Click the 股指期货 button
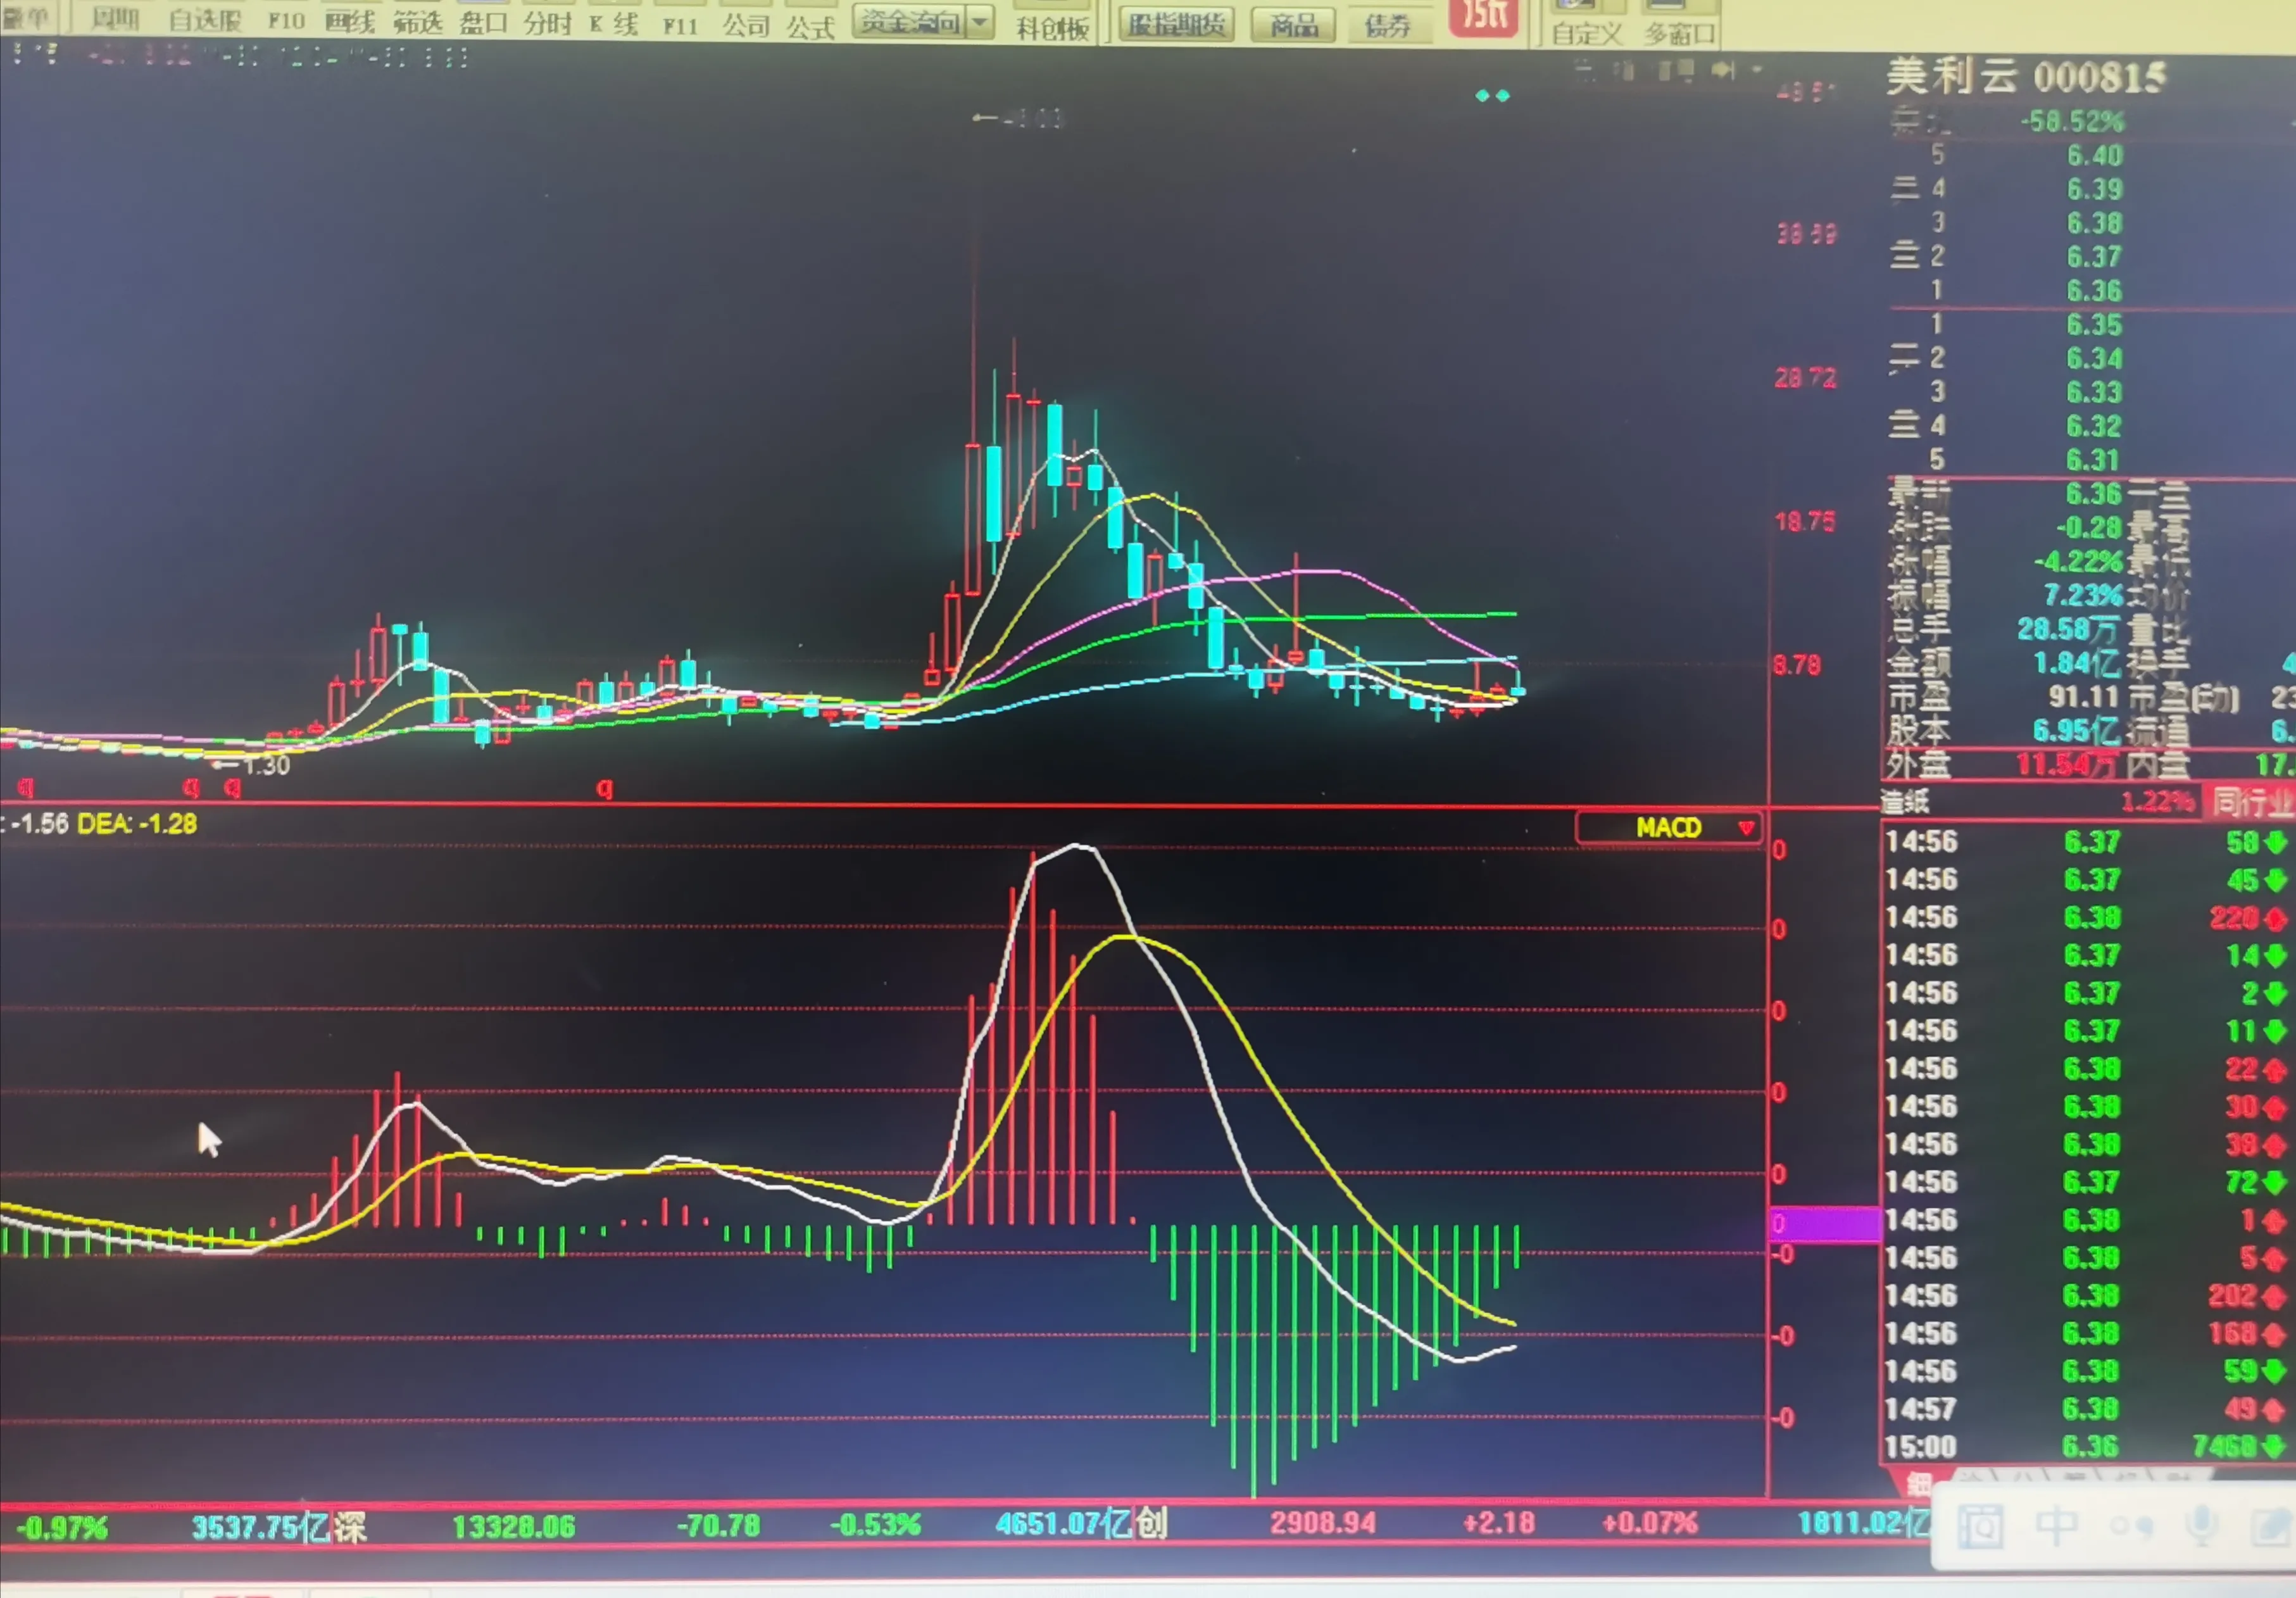 point(1176,24)
